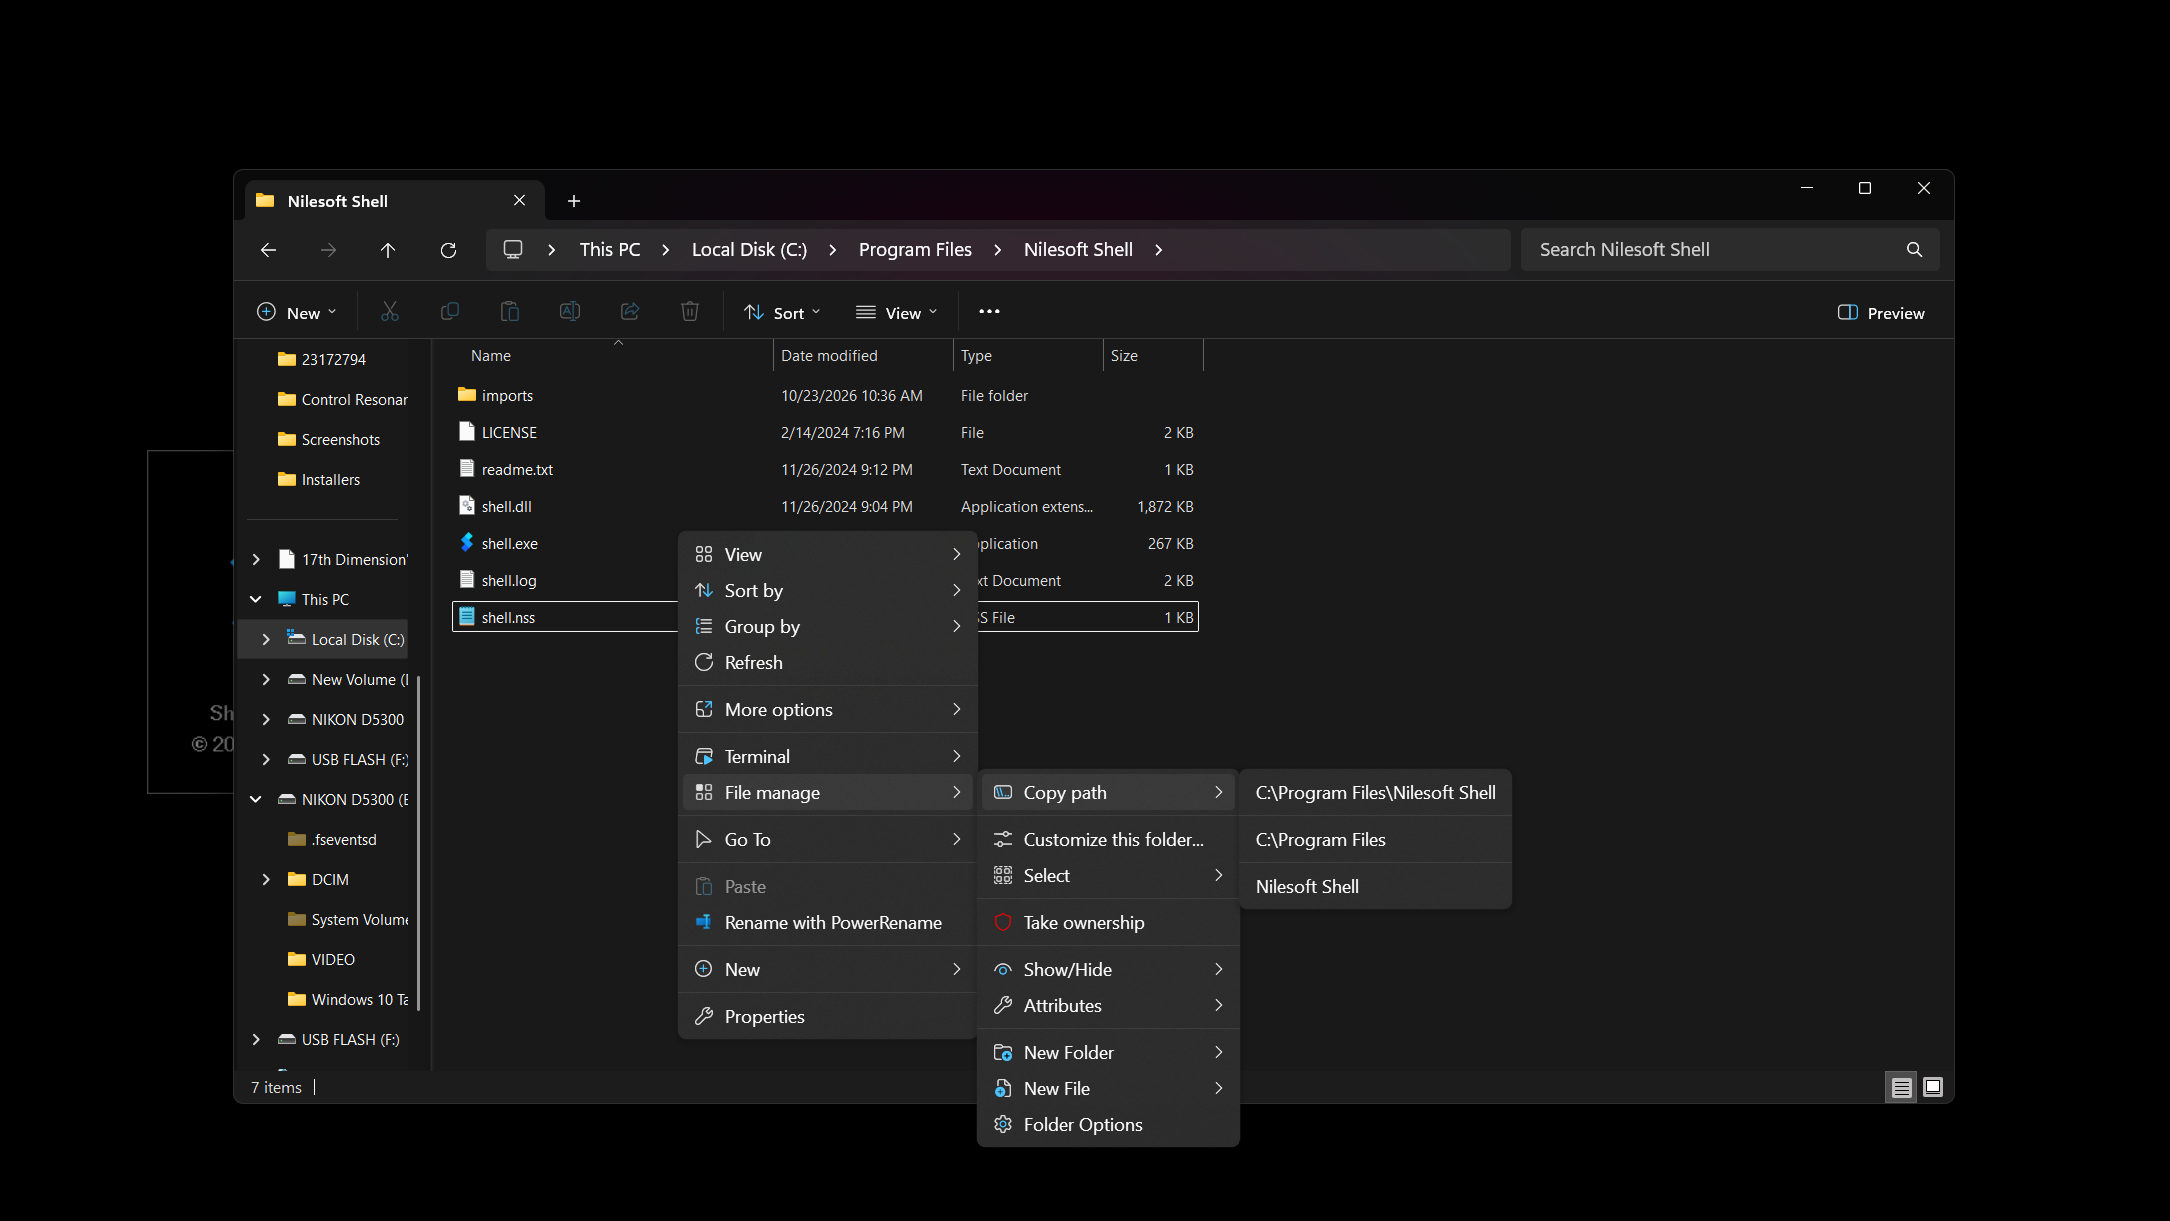Click the Rename icon in toolbar
Viewport: 2170px width, 1221px height.
click(570, 312)
